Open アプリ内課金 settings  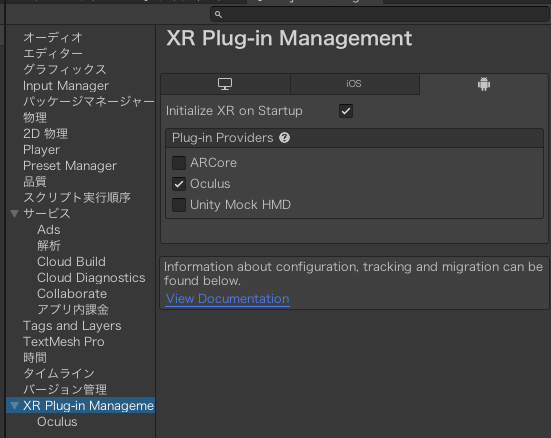coord(73,310)
